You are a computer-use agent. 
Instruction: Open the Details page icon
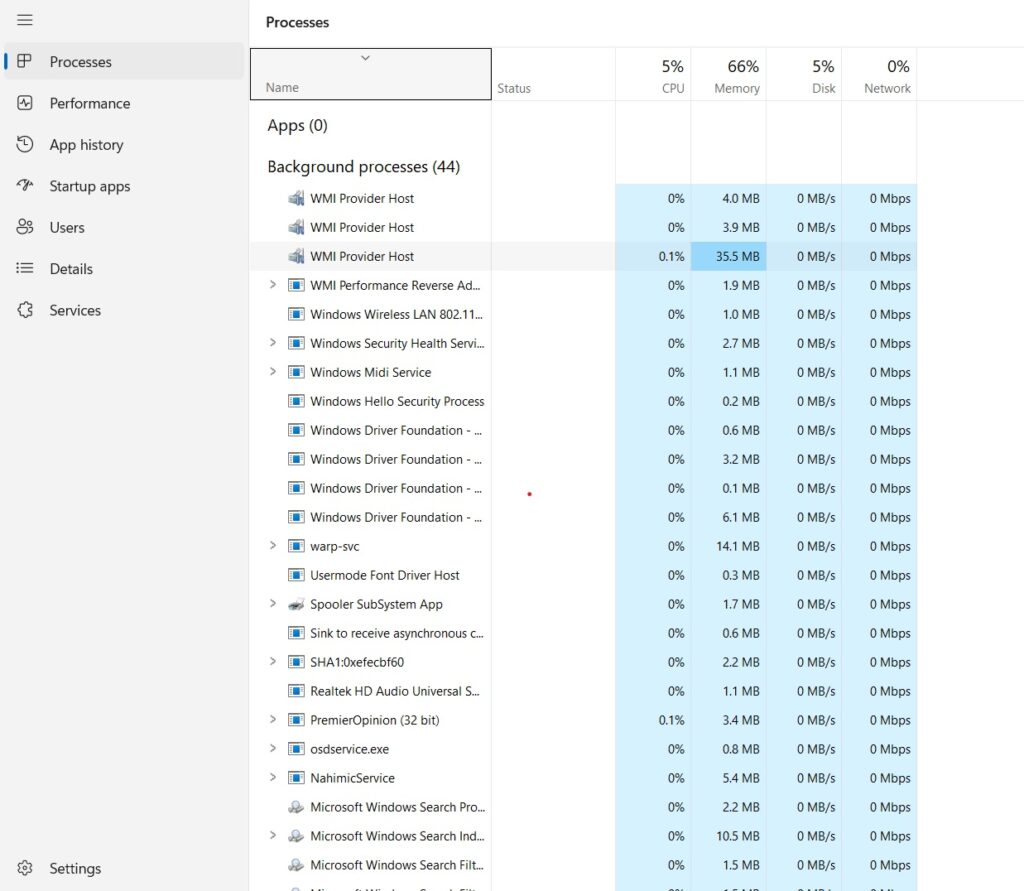tap(25, 268)
